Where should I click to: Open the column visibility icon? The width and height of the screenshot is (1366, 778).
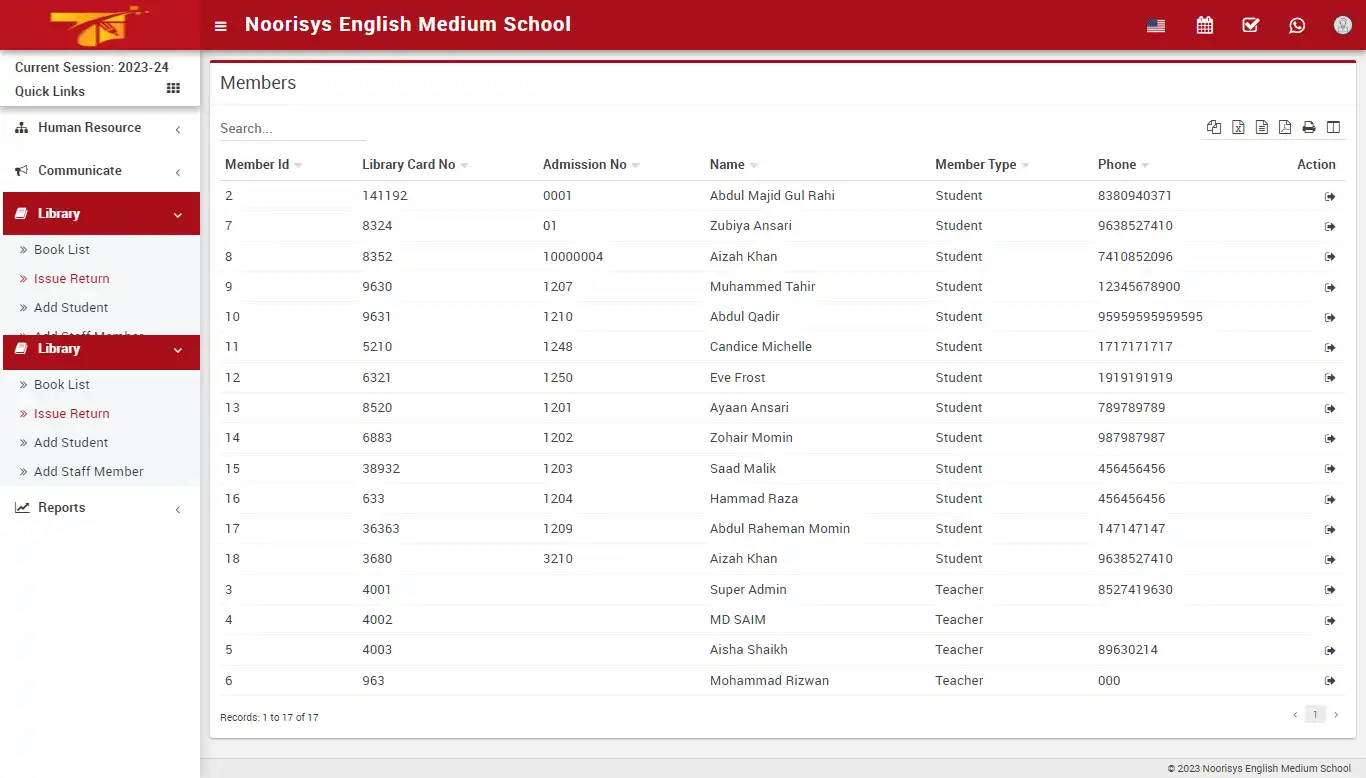[1333, 127]
